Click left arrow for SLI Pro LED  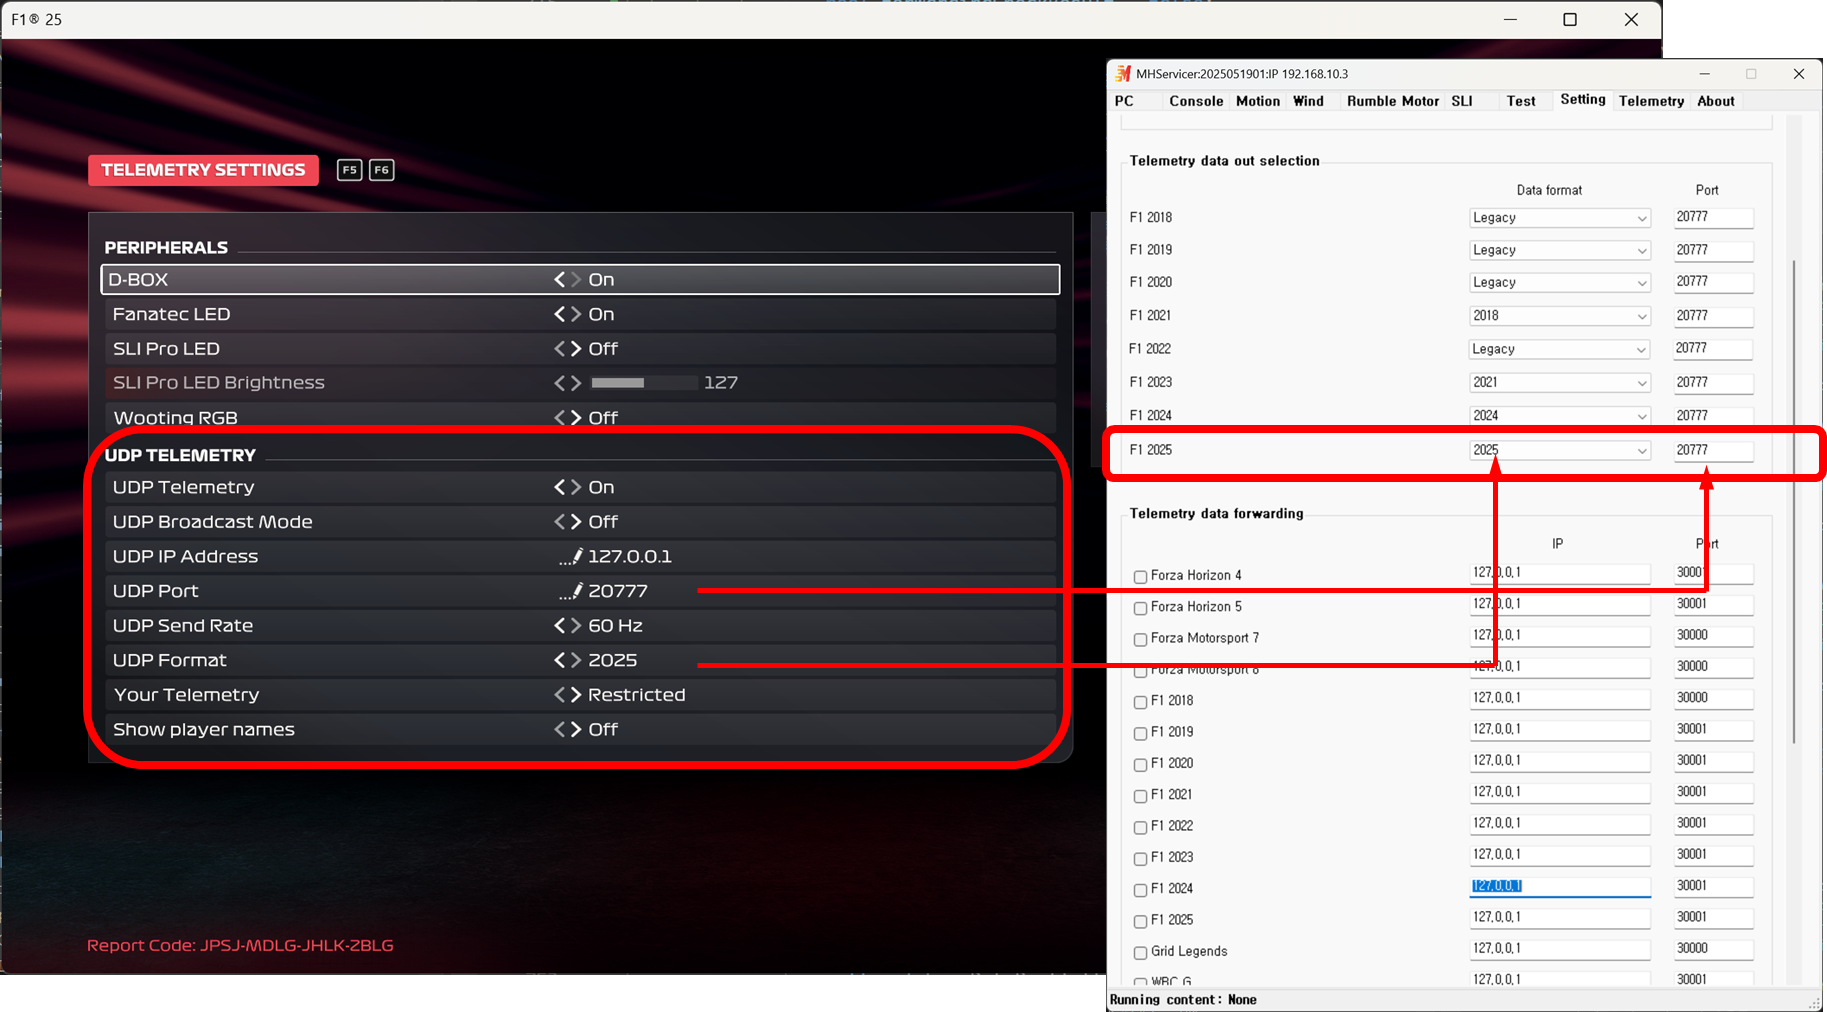point(560,349)
